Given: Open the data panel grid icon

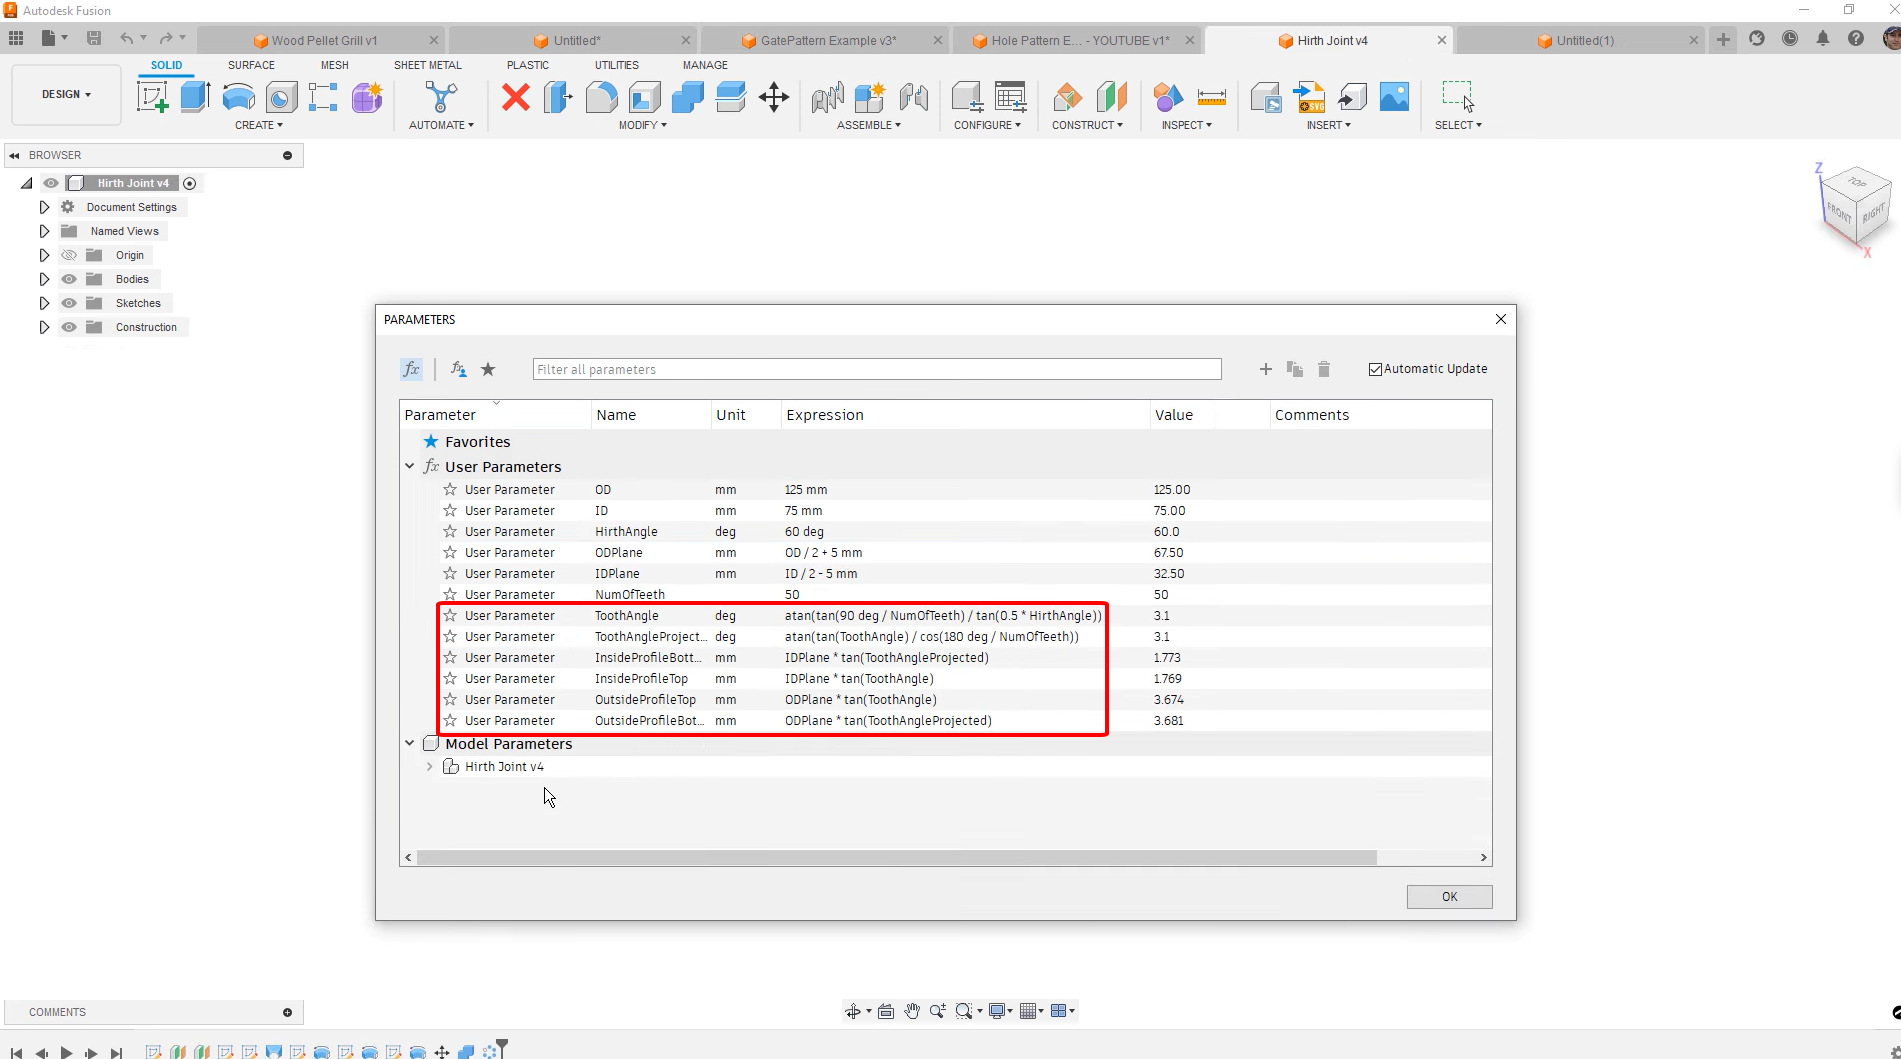Looking at the screenshot, I should (16, 38).
